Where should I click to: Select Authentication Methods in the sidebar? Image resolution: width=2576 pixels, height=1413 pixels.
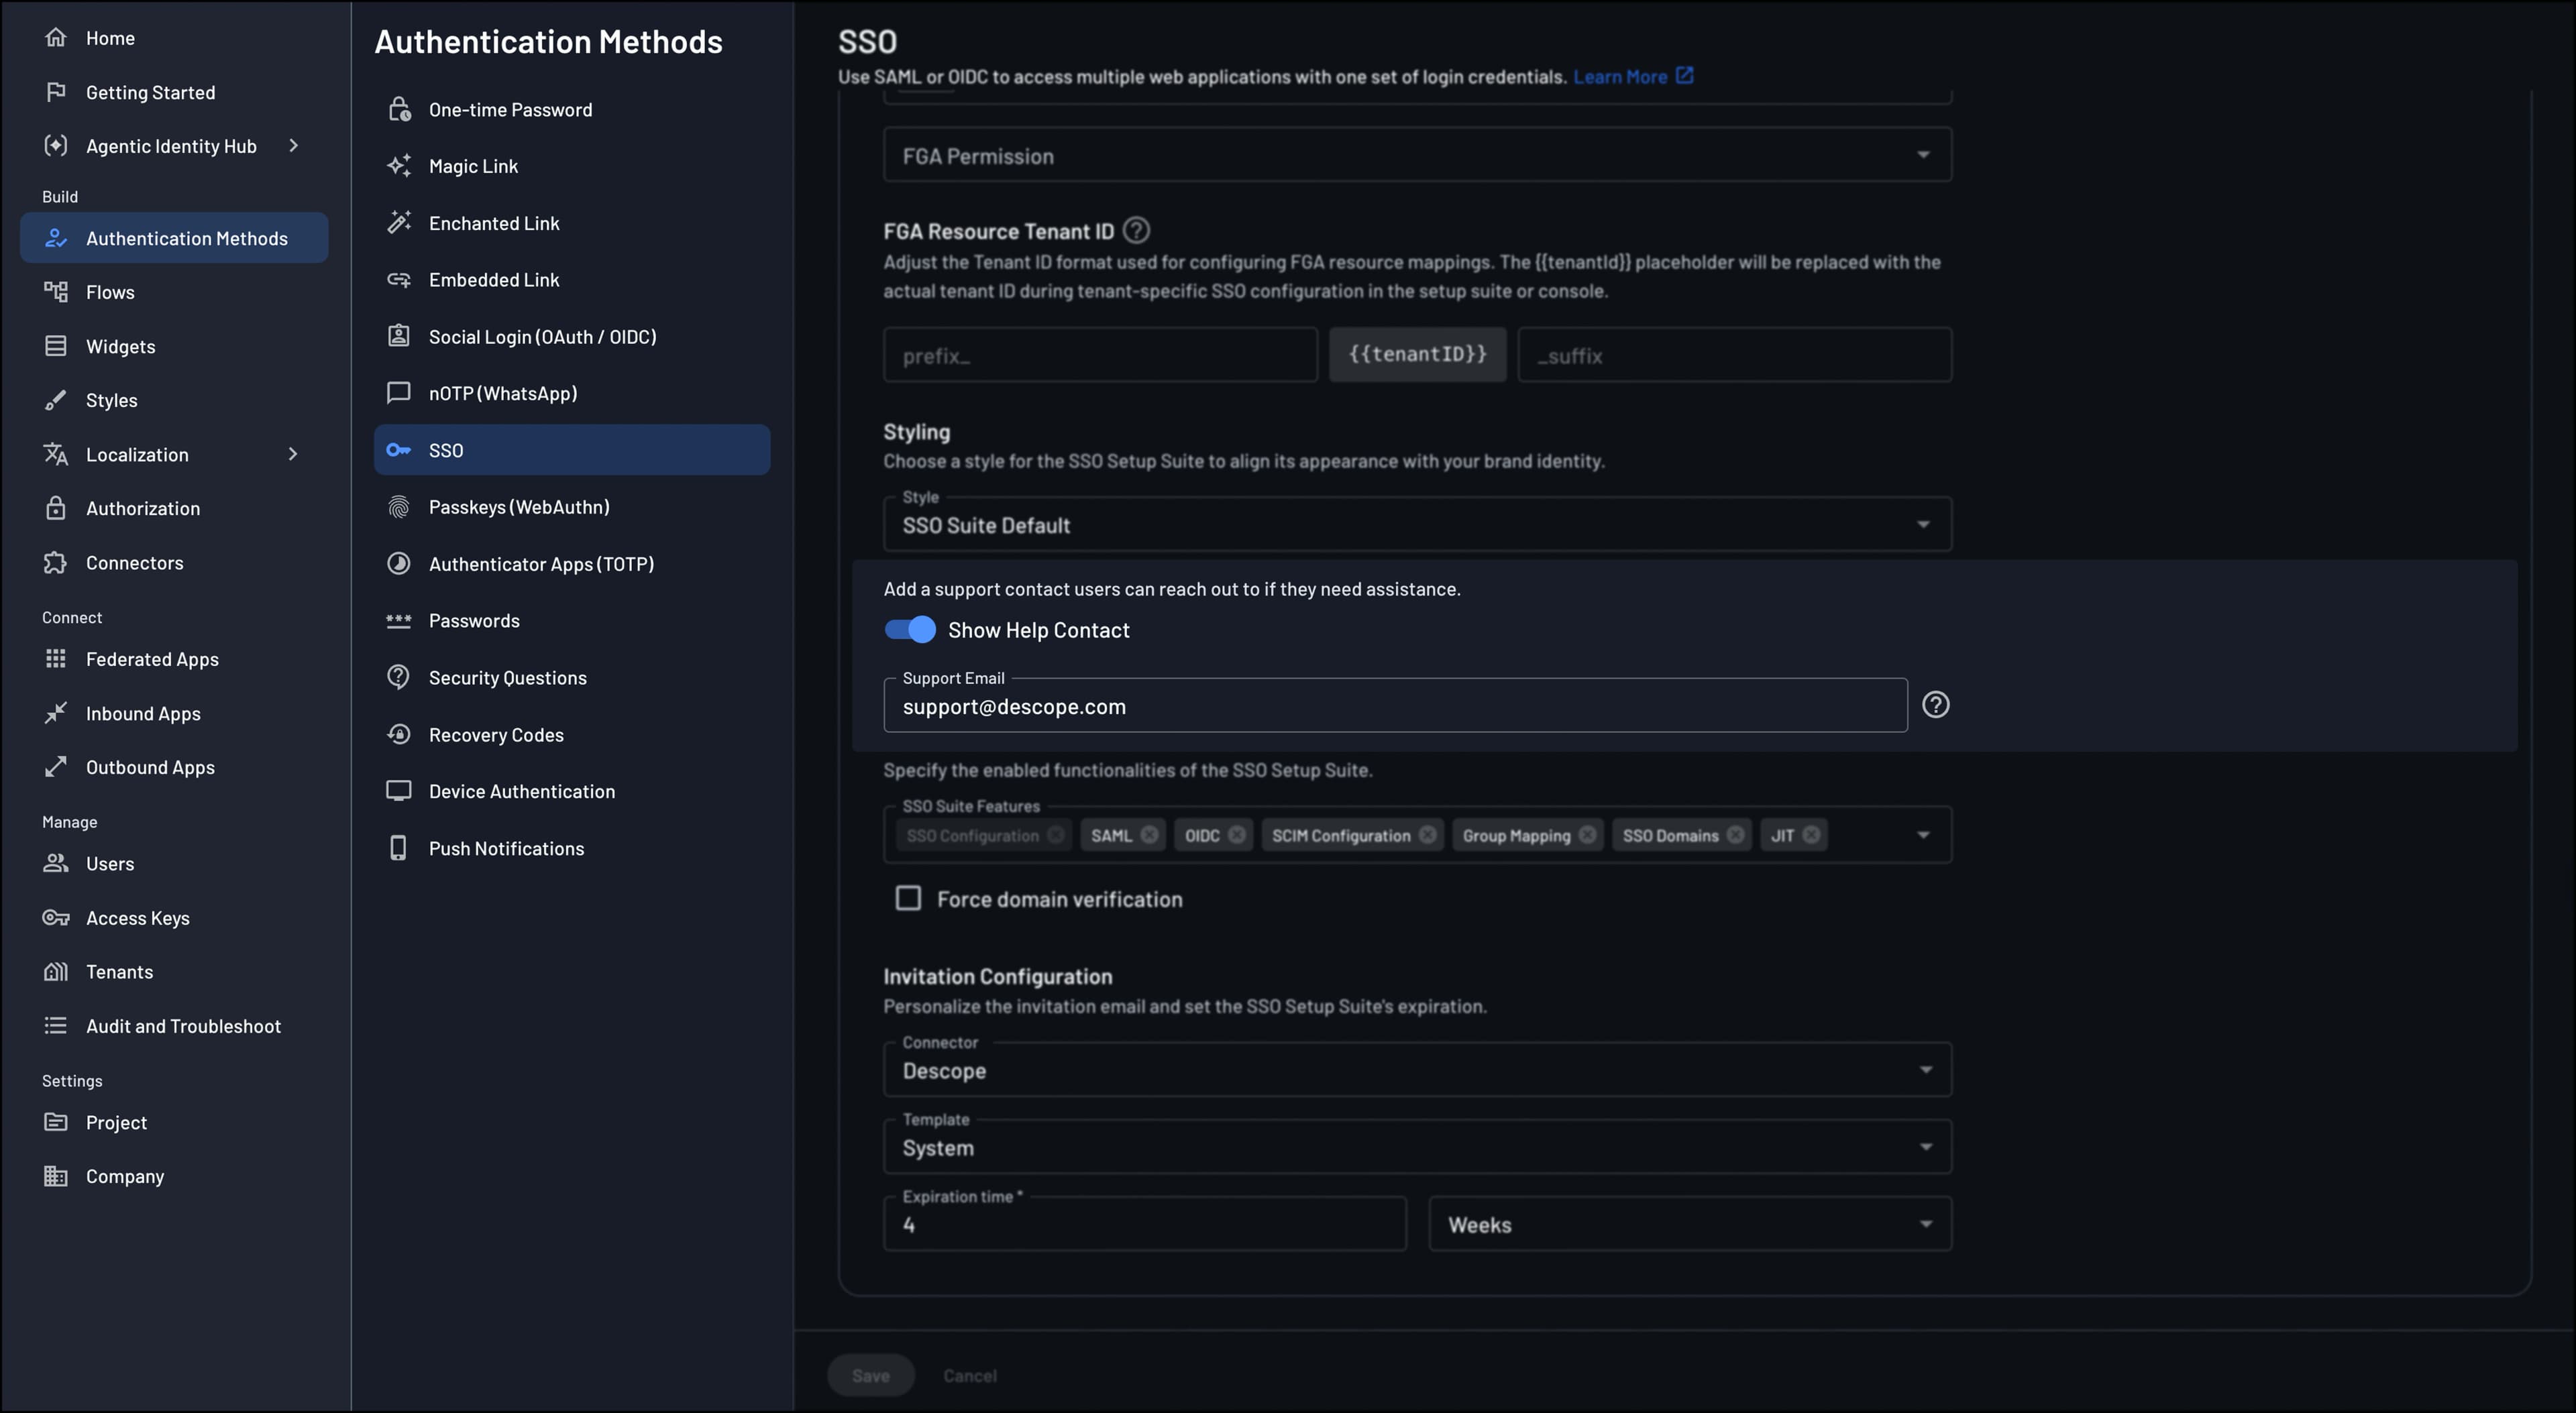click(174, 238)
